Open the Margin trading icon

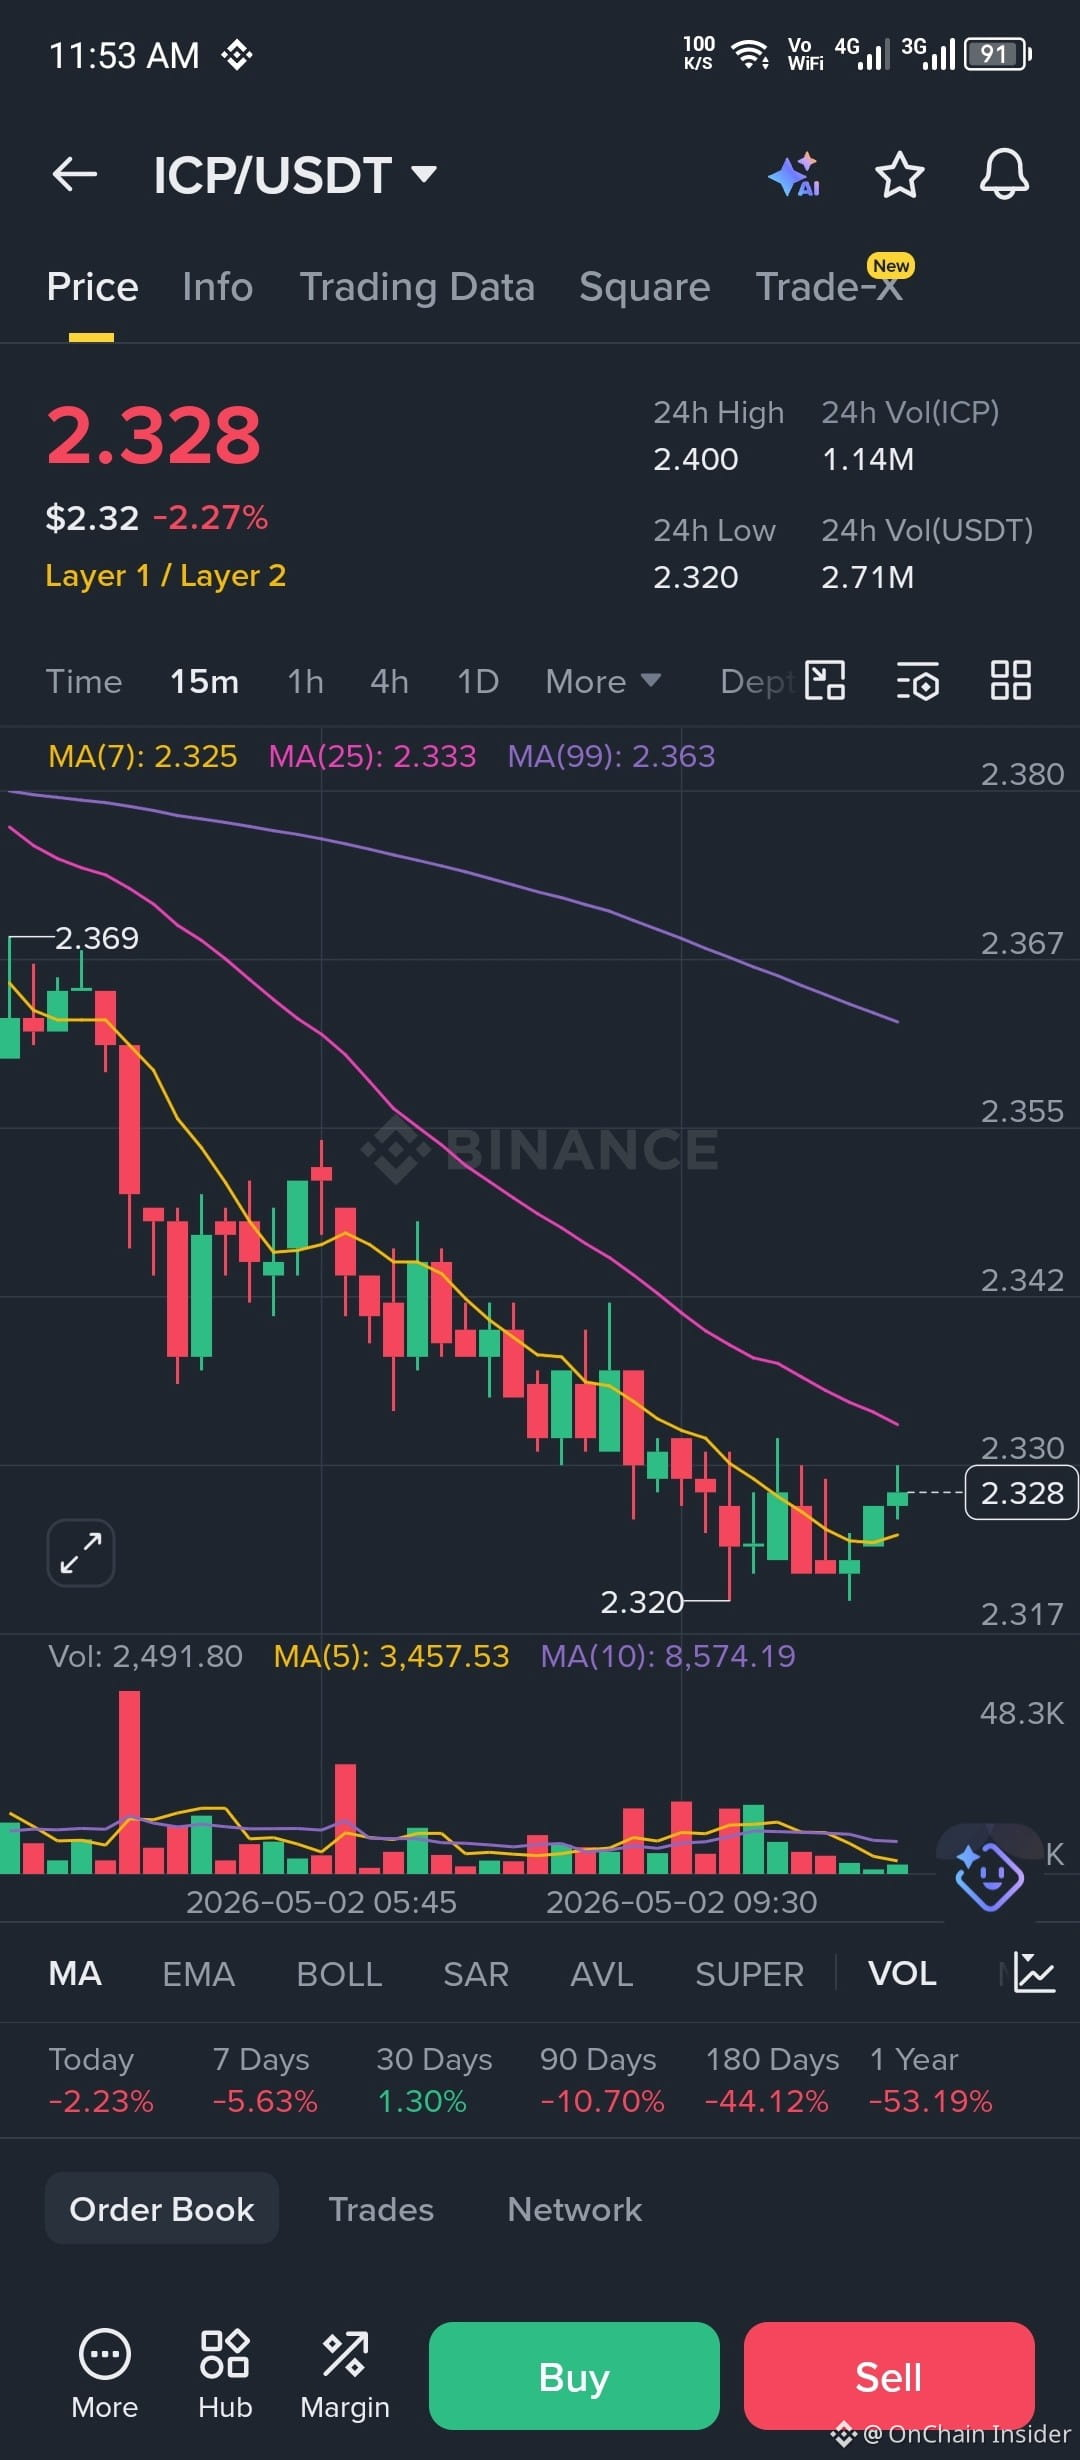tap(345, 2375)
